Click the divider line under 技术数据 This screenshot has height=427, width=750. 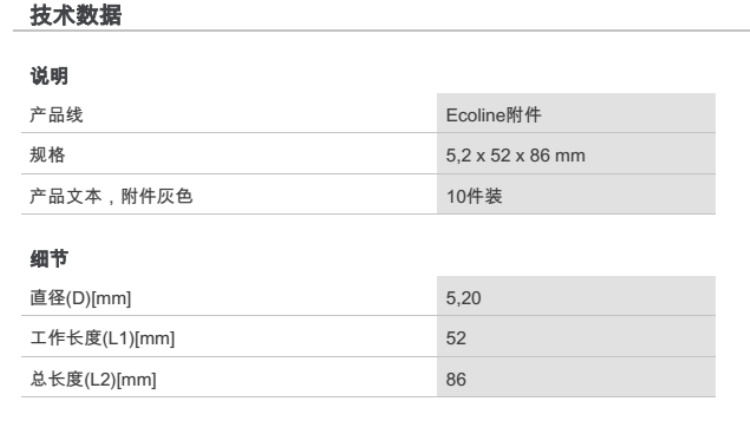pyautogui.click(x=375, y=31)
